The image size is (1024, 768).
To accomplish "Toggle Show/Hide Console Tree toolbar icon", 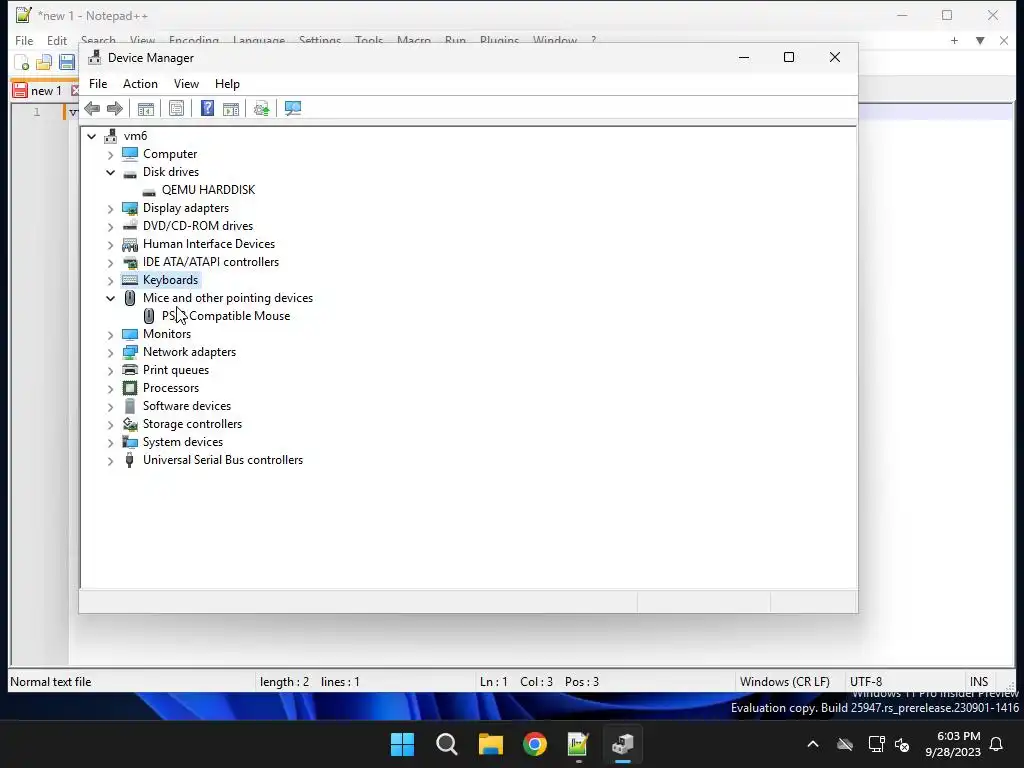I will coord(146,108).
